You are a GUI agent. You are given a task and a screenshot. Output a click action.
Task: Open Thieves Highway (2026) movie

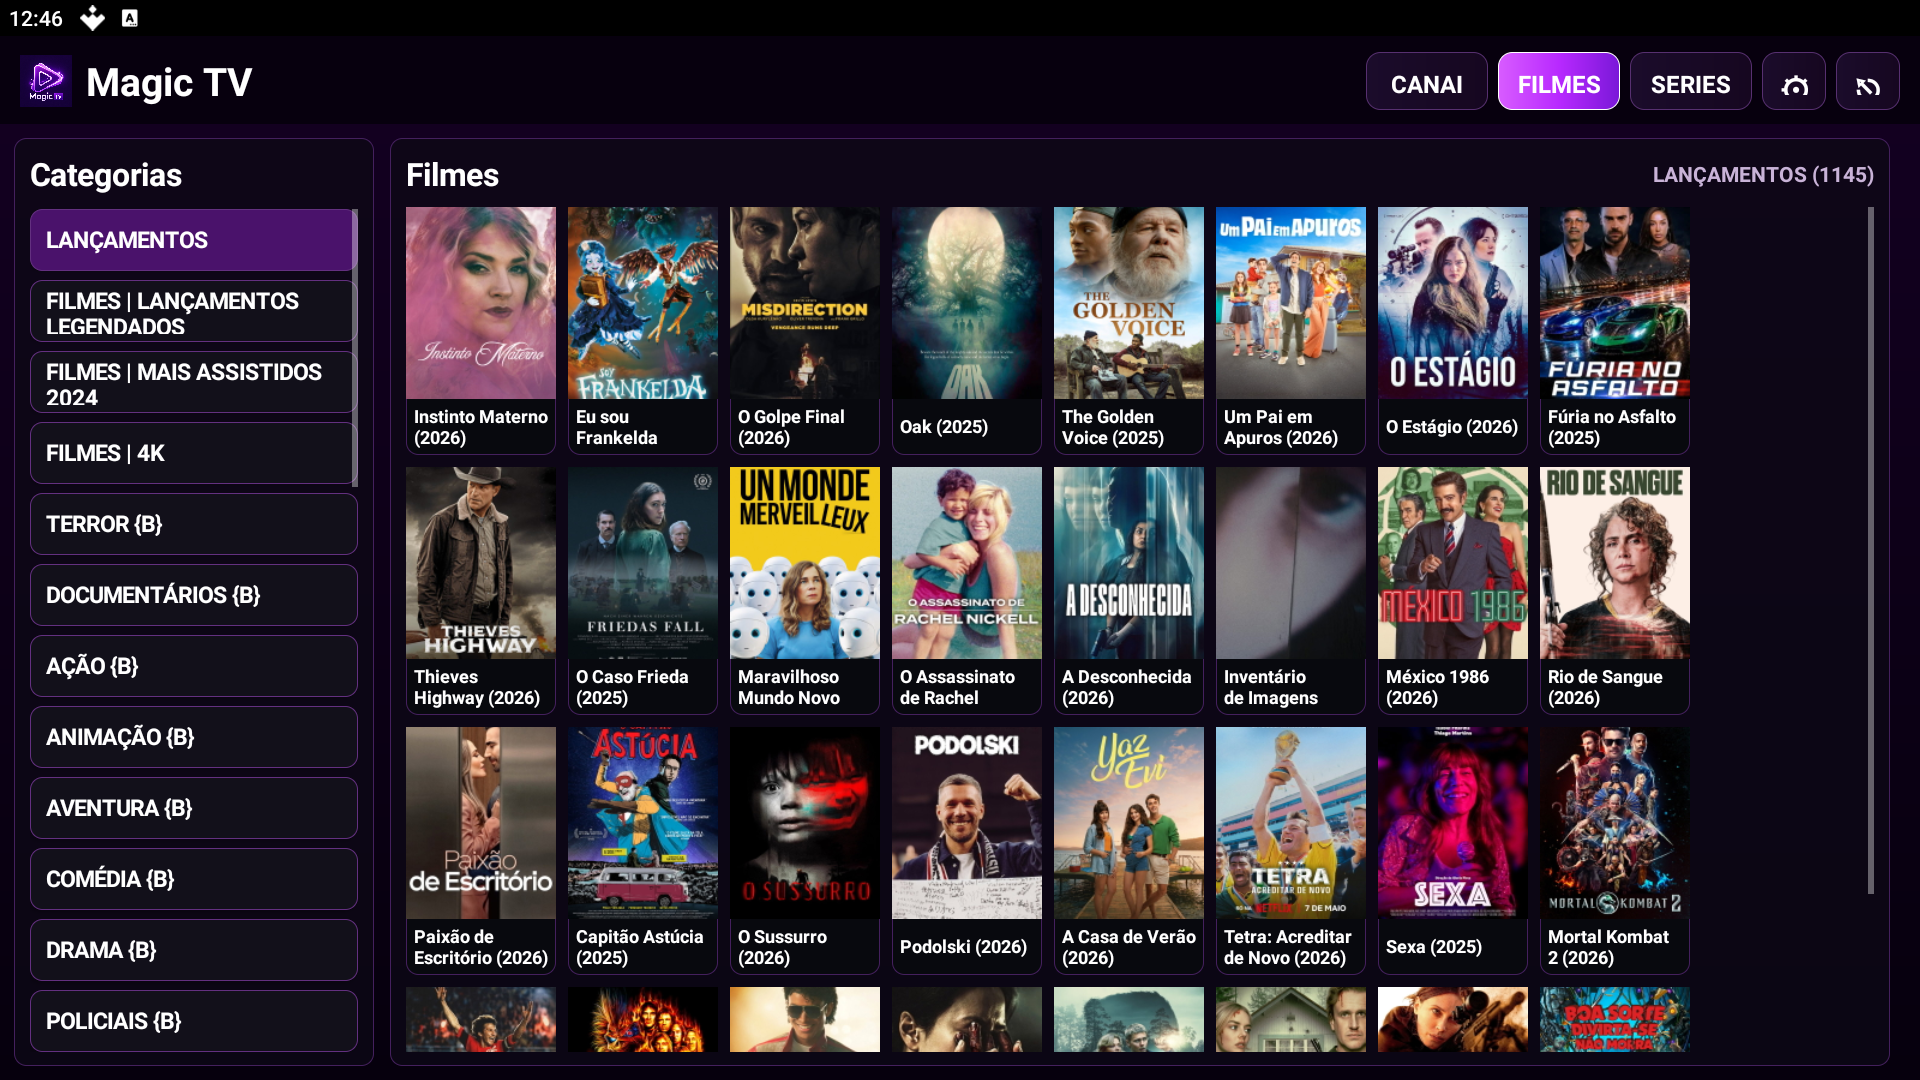[x=481, y=590]
